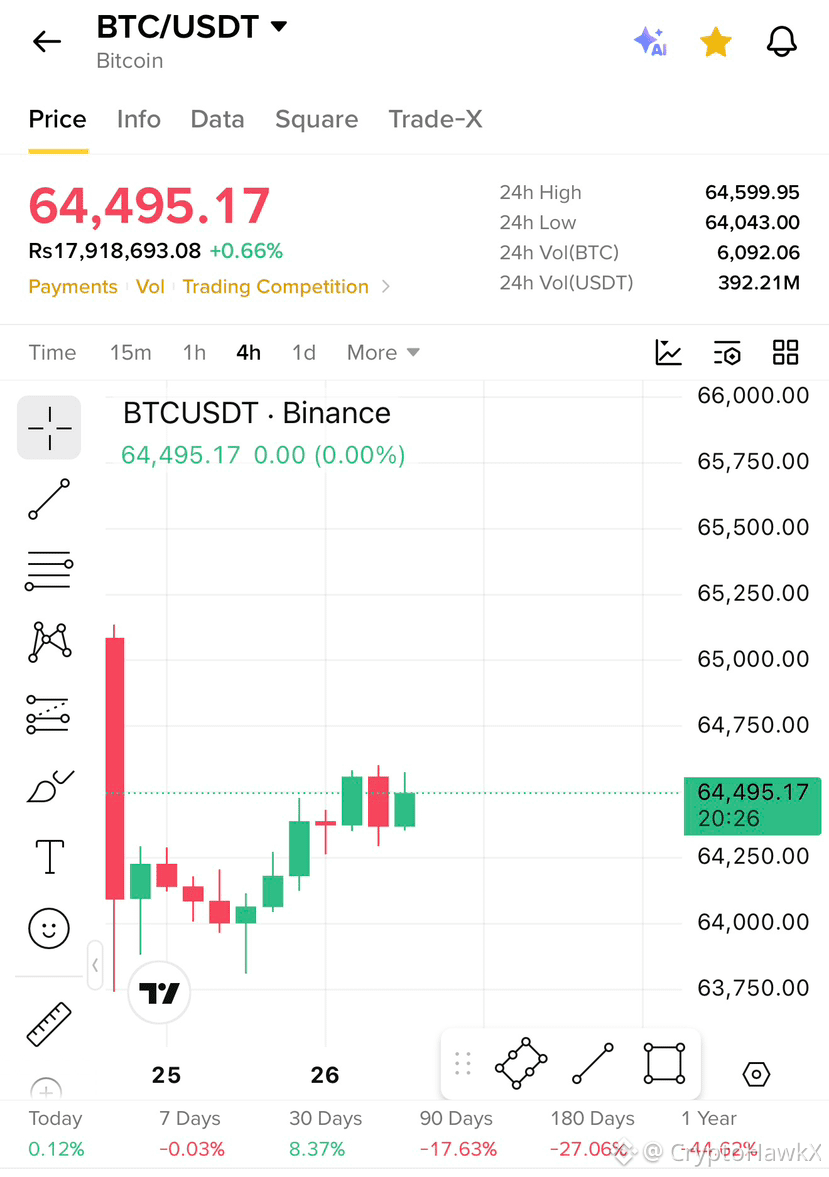829x1177 pixels.
Task: Click the TradingView logo badge
Action: 159,992
